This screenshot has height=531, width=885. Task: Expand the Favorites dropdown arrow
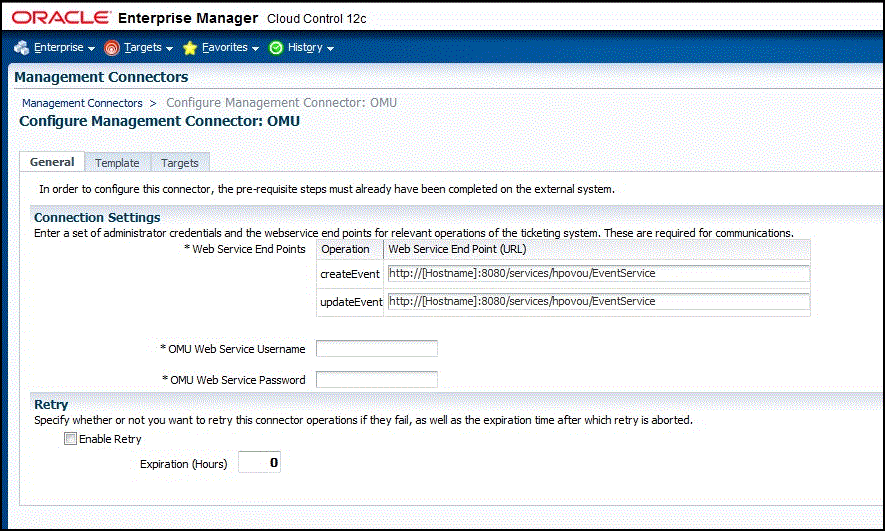[x=255, y=49]
